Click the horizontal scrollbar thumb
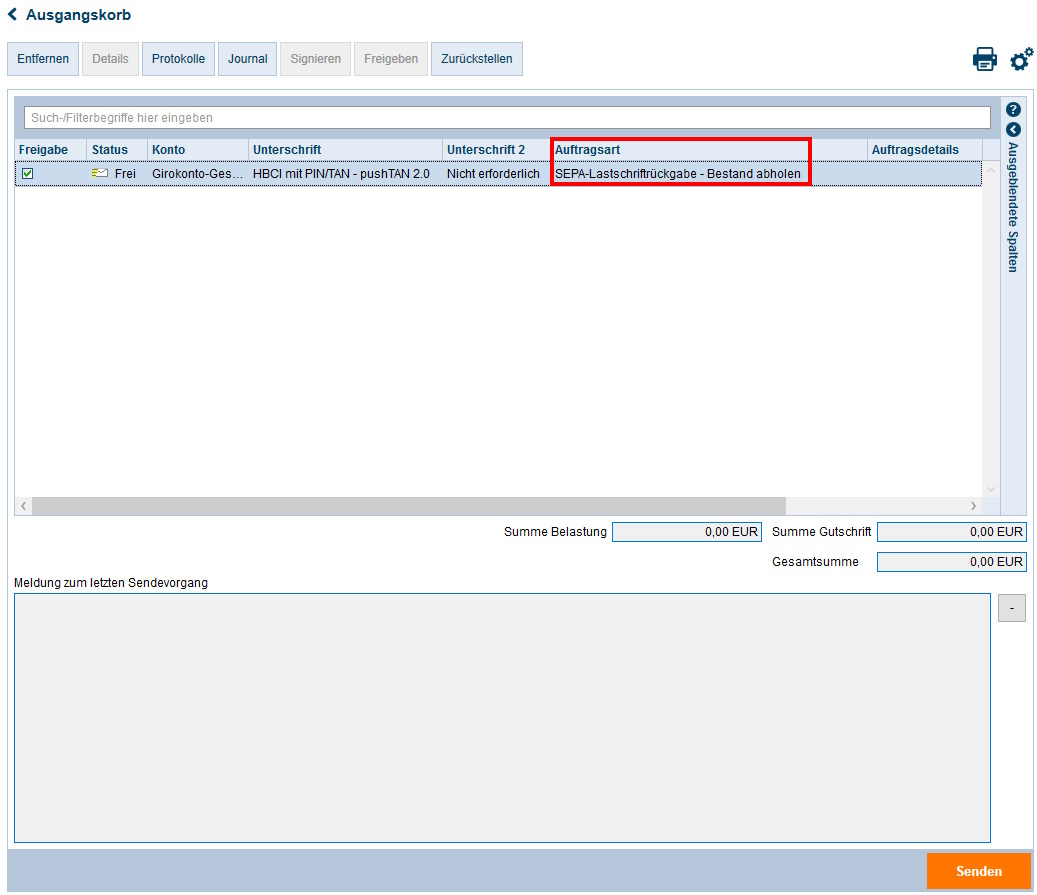 (409, 506)
